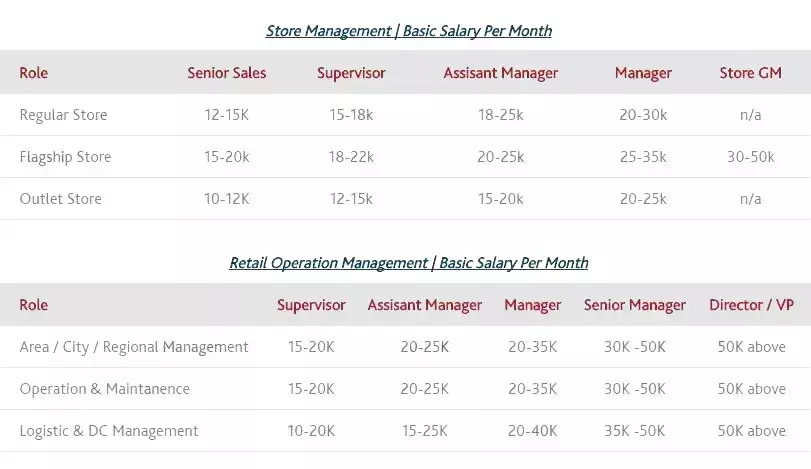Image resolution: width=811 pixels, height=469 pixels.
Task: Click the Director / VP column header
Action: pyautogui.click(x=752, y=305)
